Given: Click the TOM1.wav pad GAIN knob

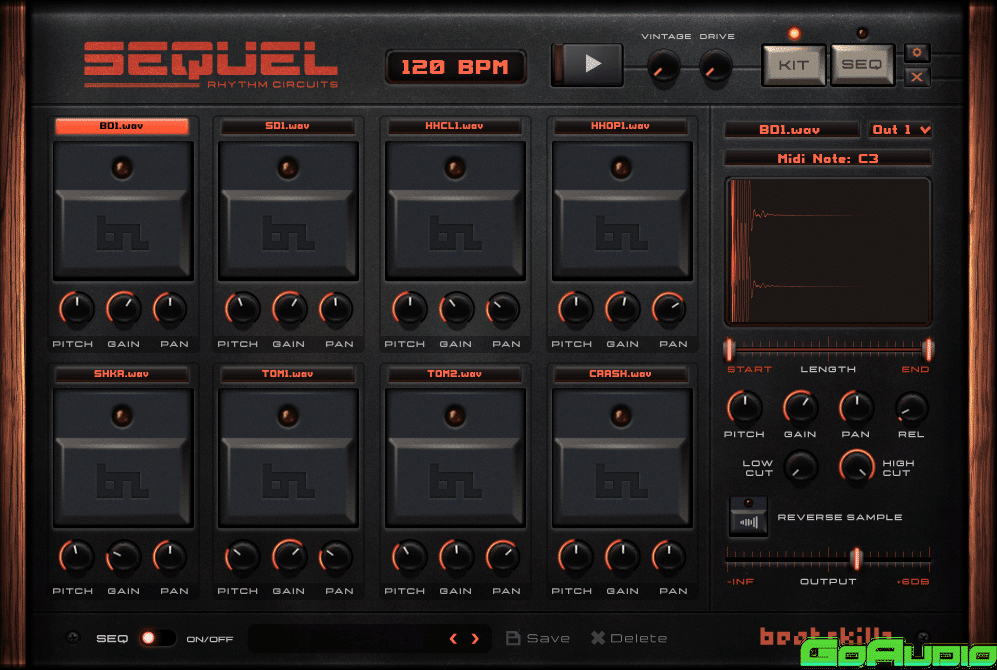Looking at the screenshot, I should [289, 556].
